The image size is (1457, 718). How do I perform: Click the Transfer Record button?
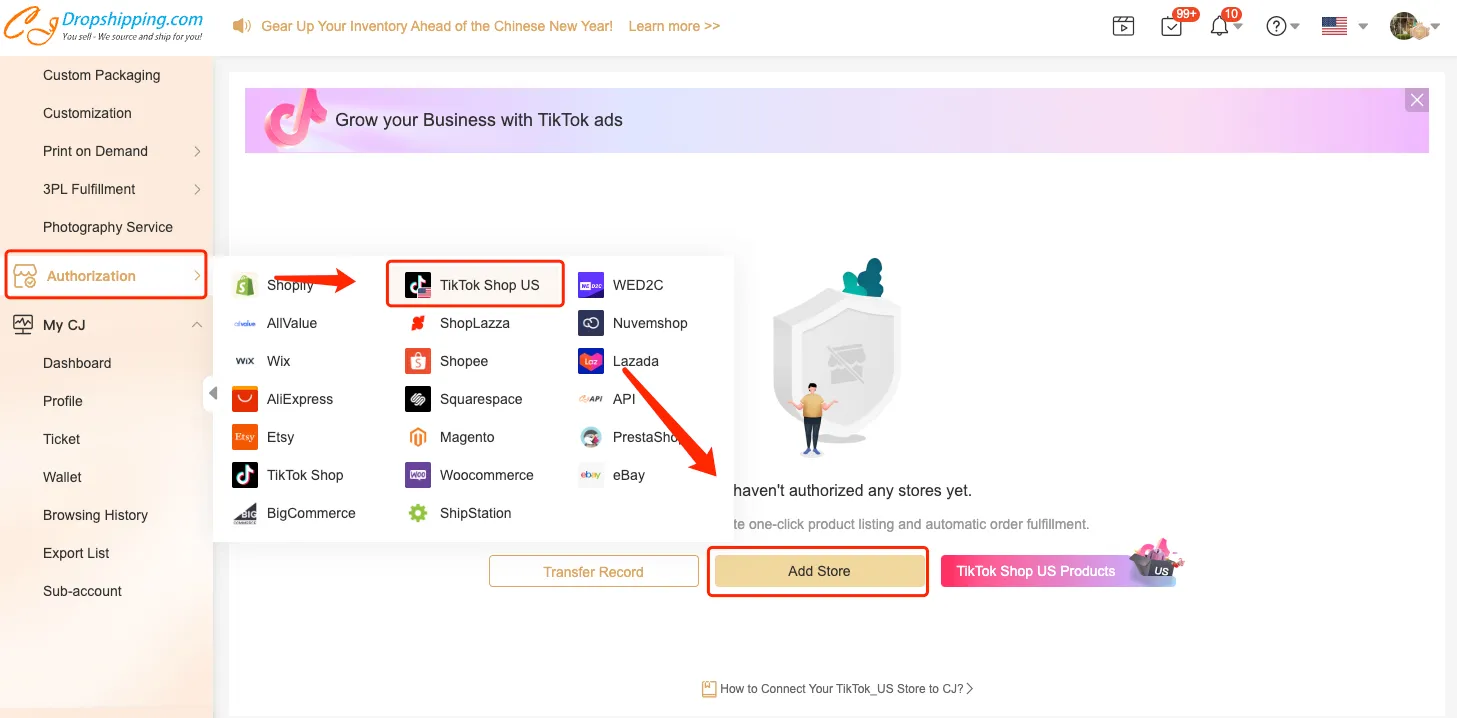point(593,571)
